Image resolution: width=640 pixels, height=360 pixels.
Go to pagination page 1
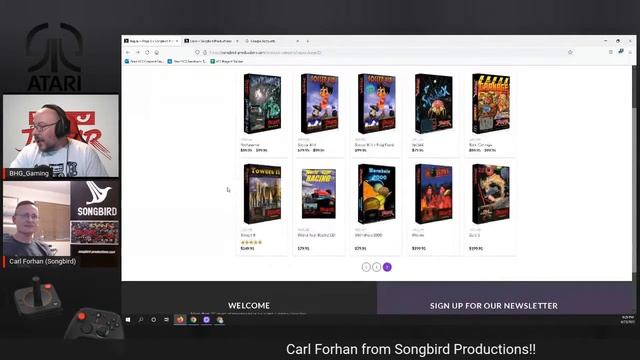pos(366,267)
